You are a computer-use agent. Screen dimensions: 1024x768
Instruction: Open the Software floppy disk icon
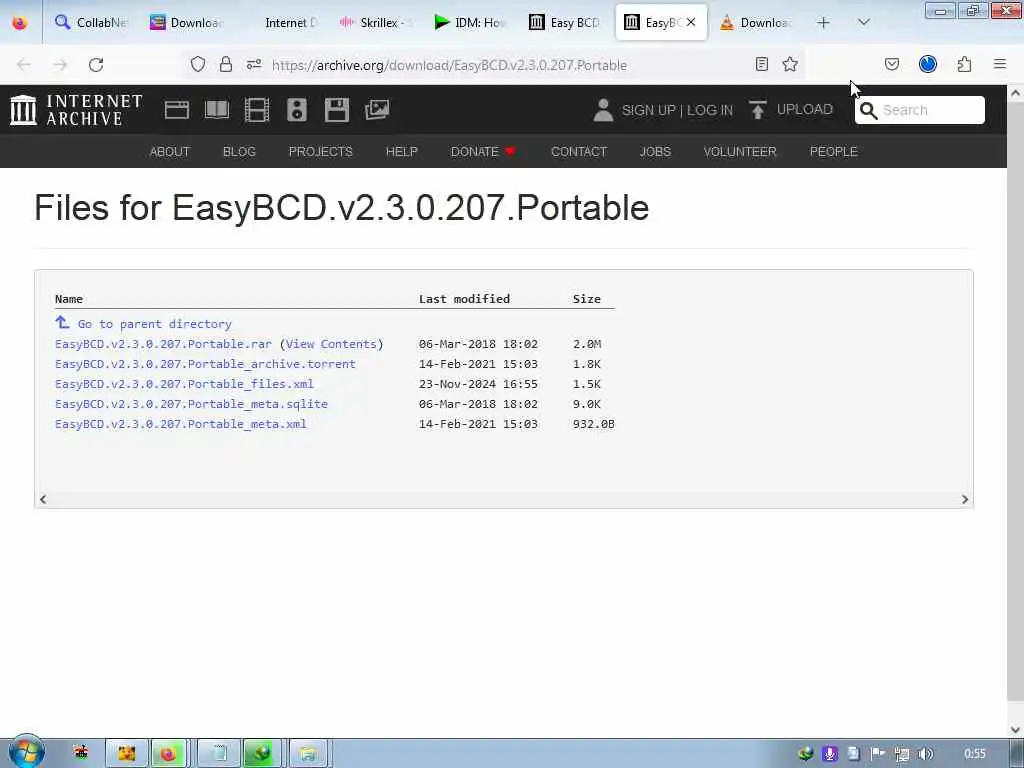(x=336, y=110)
